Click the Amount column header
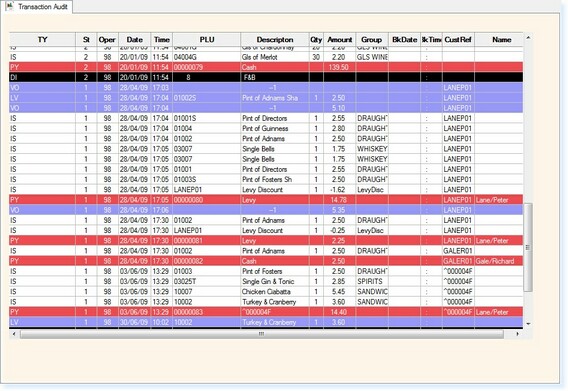The height and width of the screenshot is (391, 568). (339, 39)
